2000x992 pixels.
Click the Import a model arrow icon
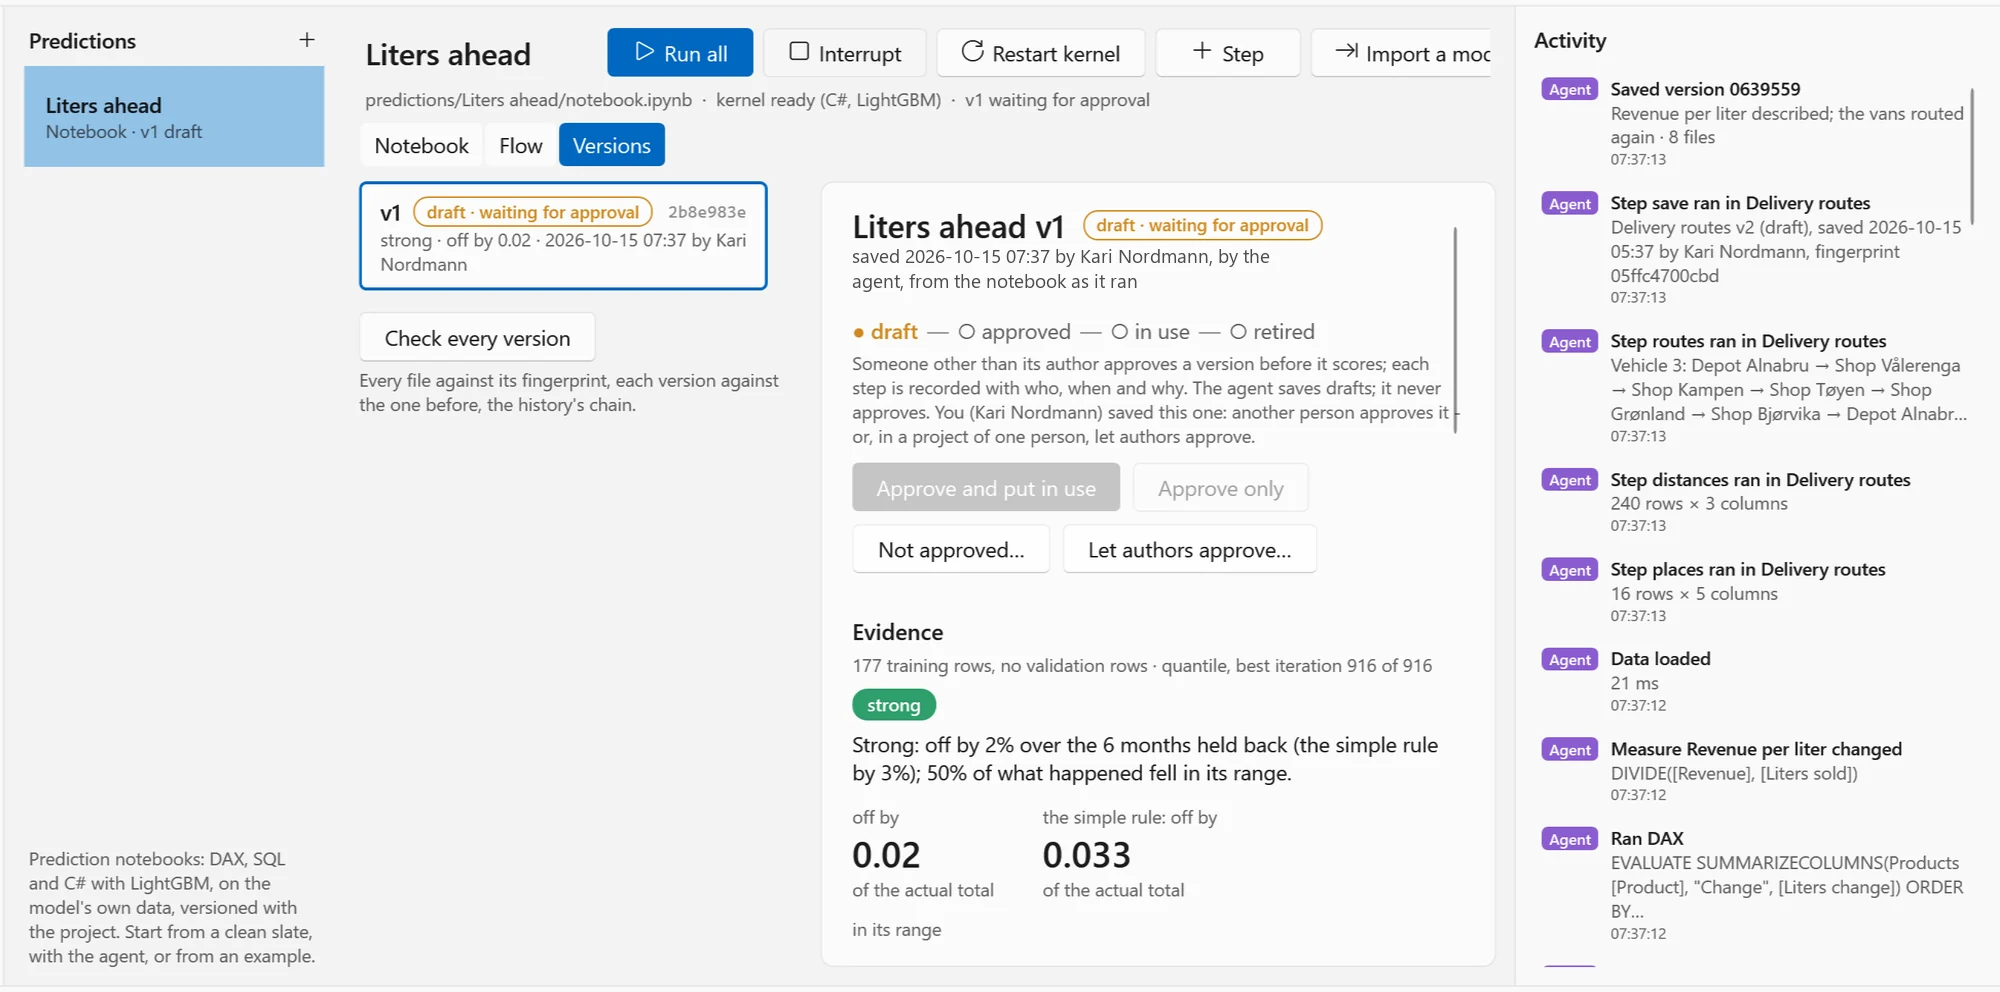pos(1347,52)
